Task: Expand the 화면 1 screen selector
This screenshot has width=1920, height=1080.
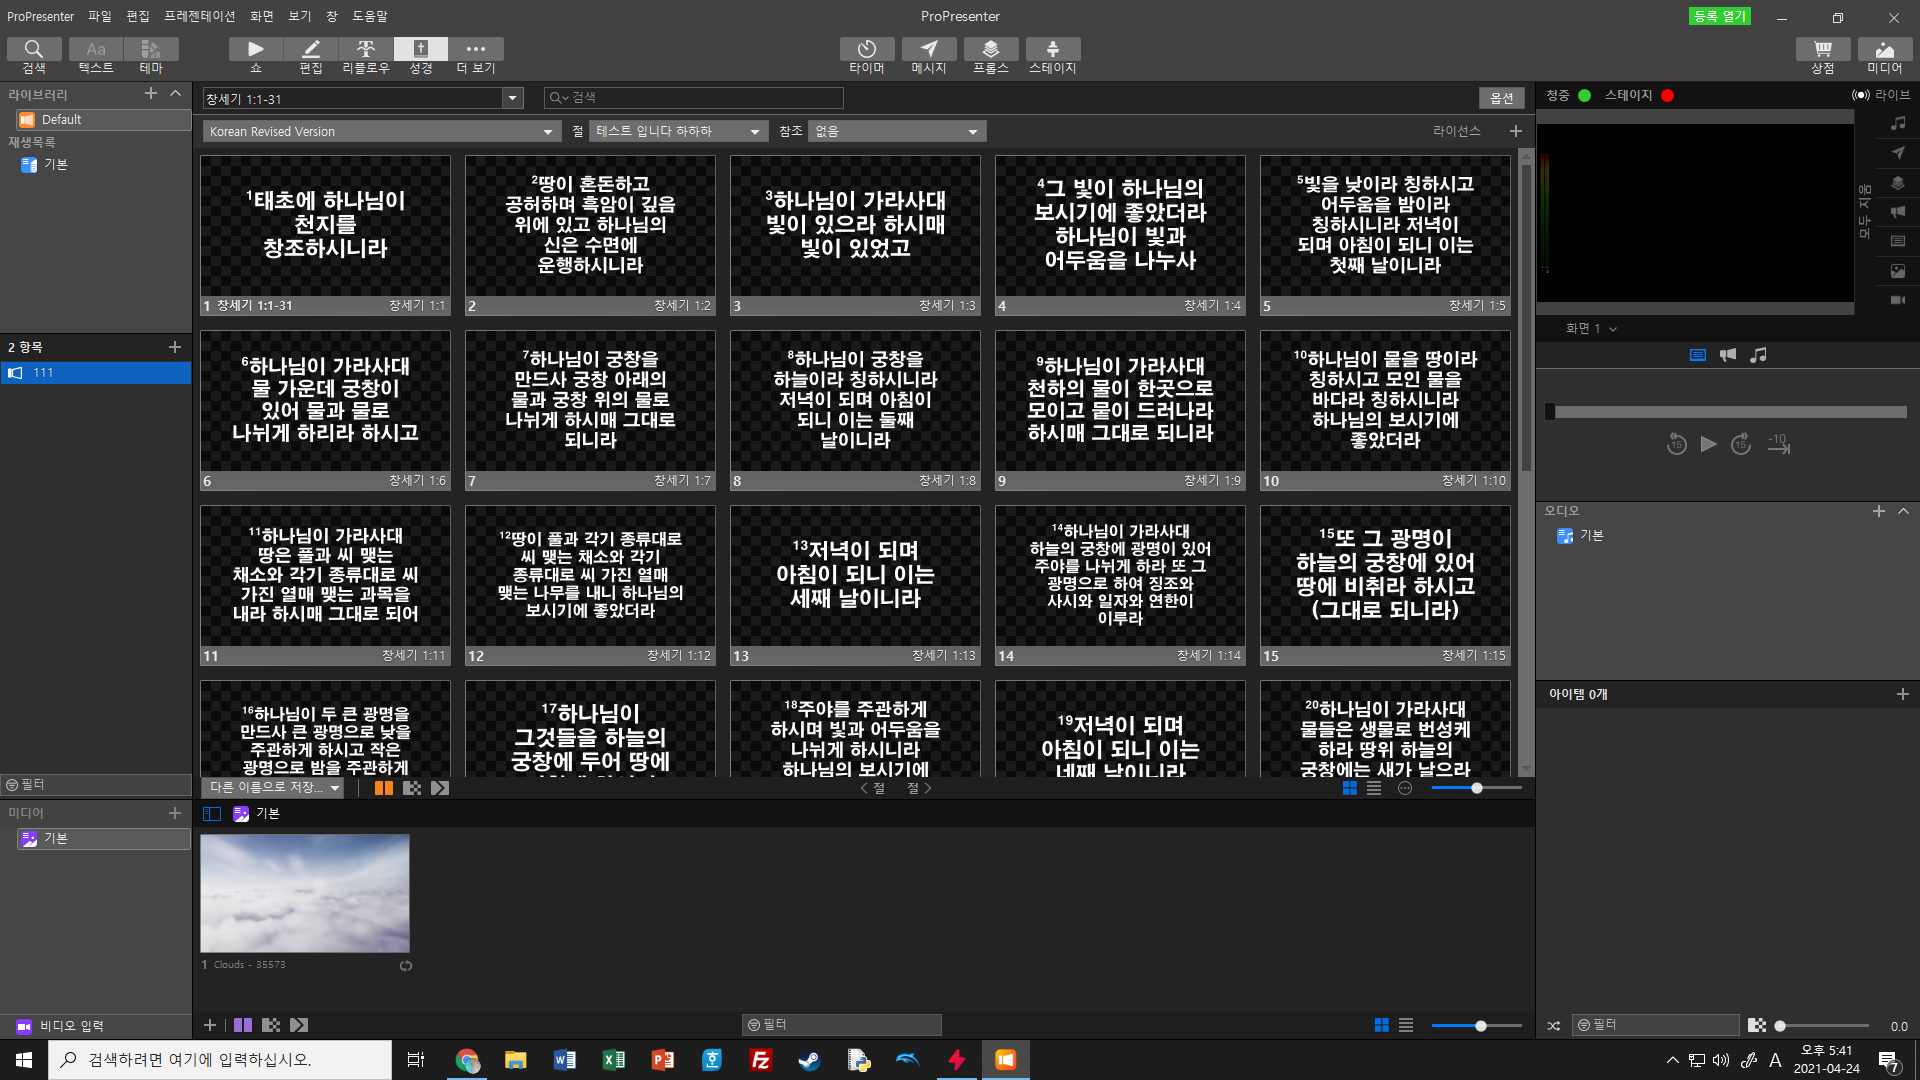Action: (1591, 329)
